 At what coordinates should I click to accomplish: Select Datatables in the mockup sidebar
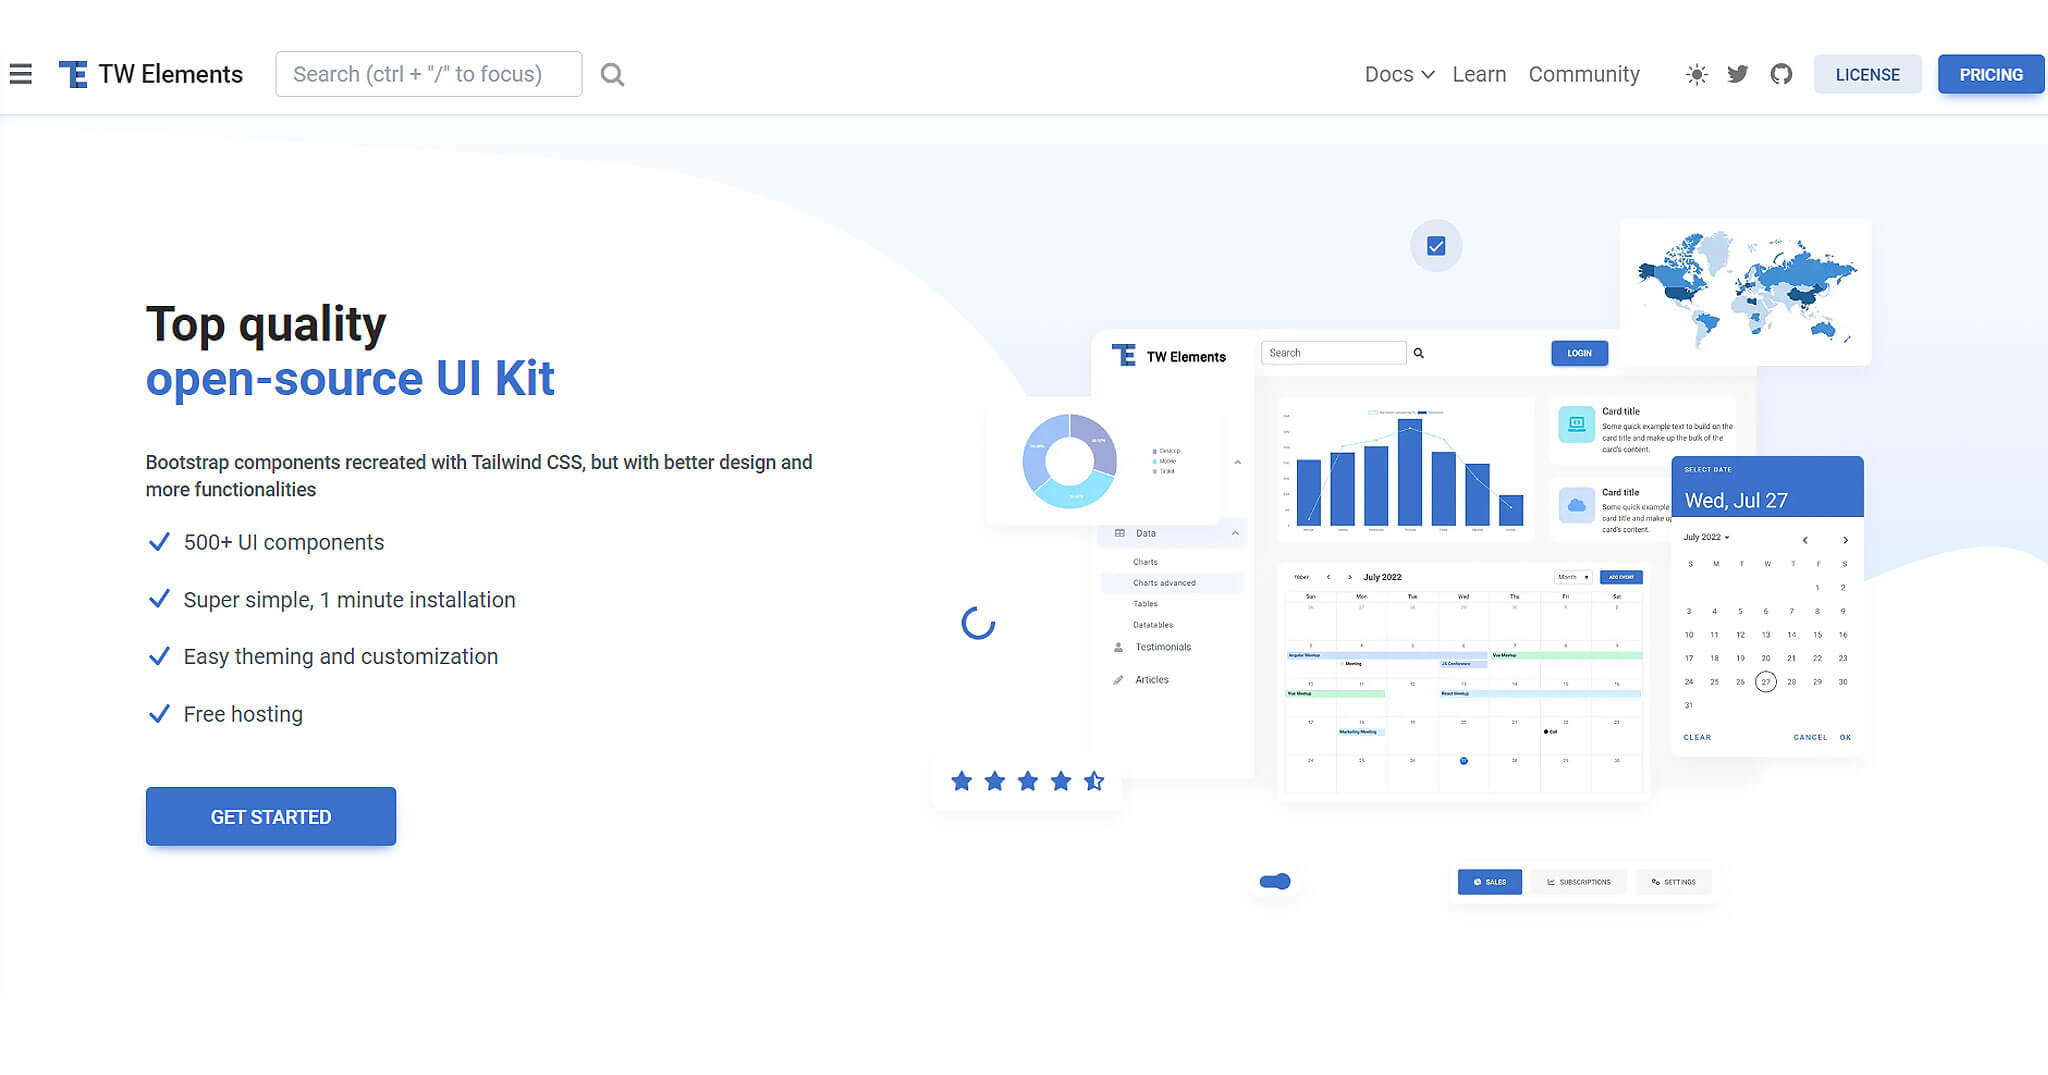tap(1153, 625)
